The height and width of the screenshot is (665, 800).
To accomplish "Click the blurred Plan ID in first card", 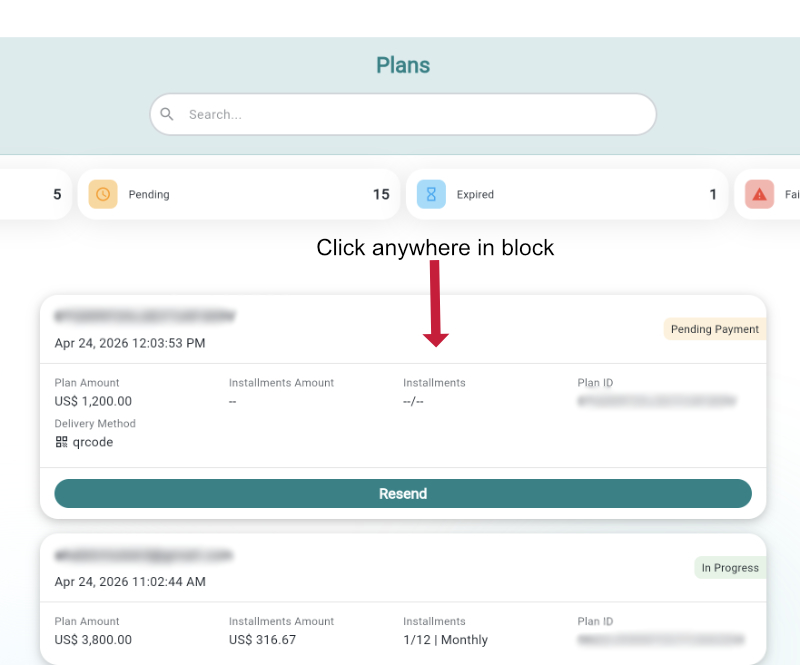I will pos(656,401).
